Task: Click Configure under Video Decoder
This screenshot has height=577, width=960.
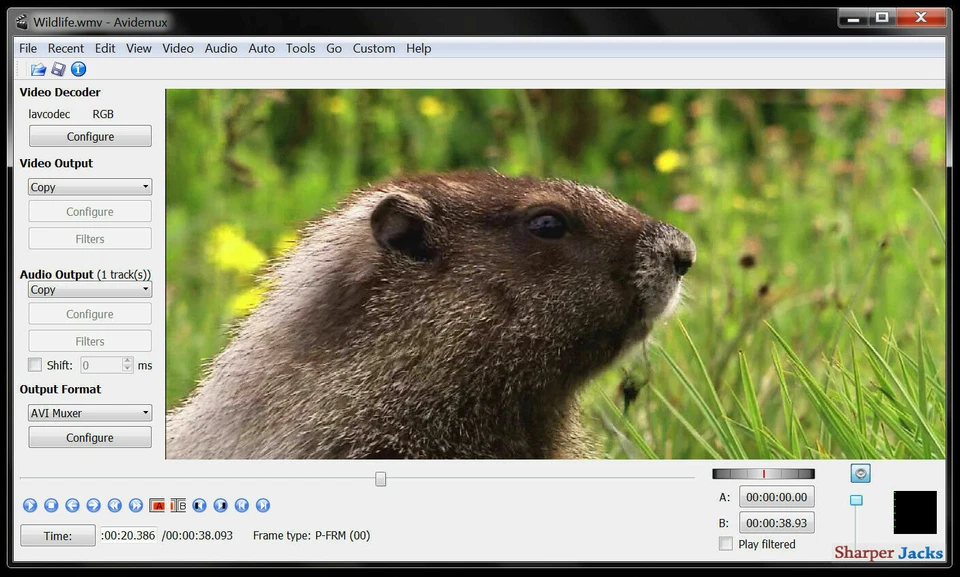Action: [x=89, y=135]
